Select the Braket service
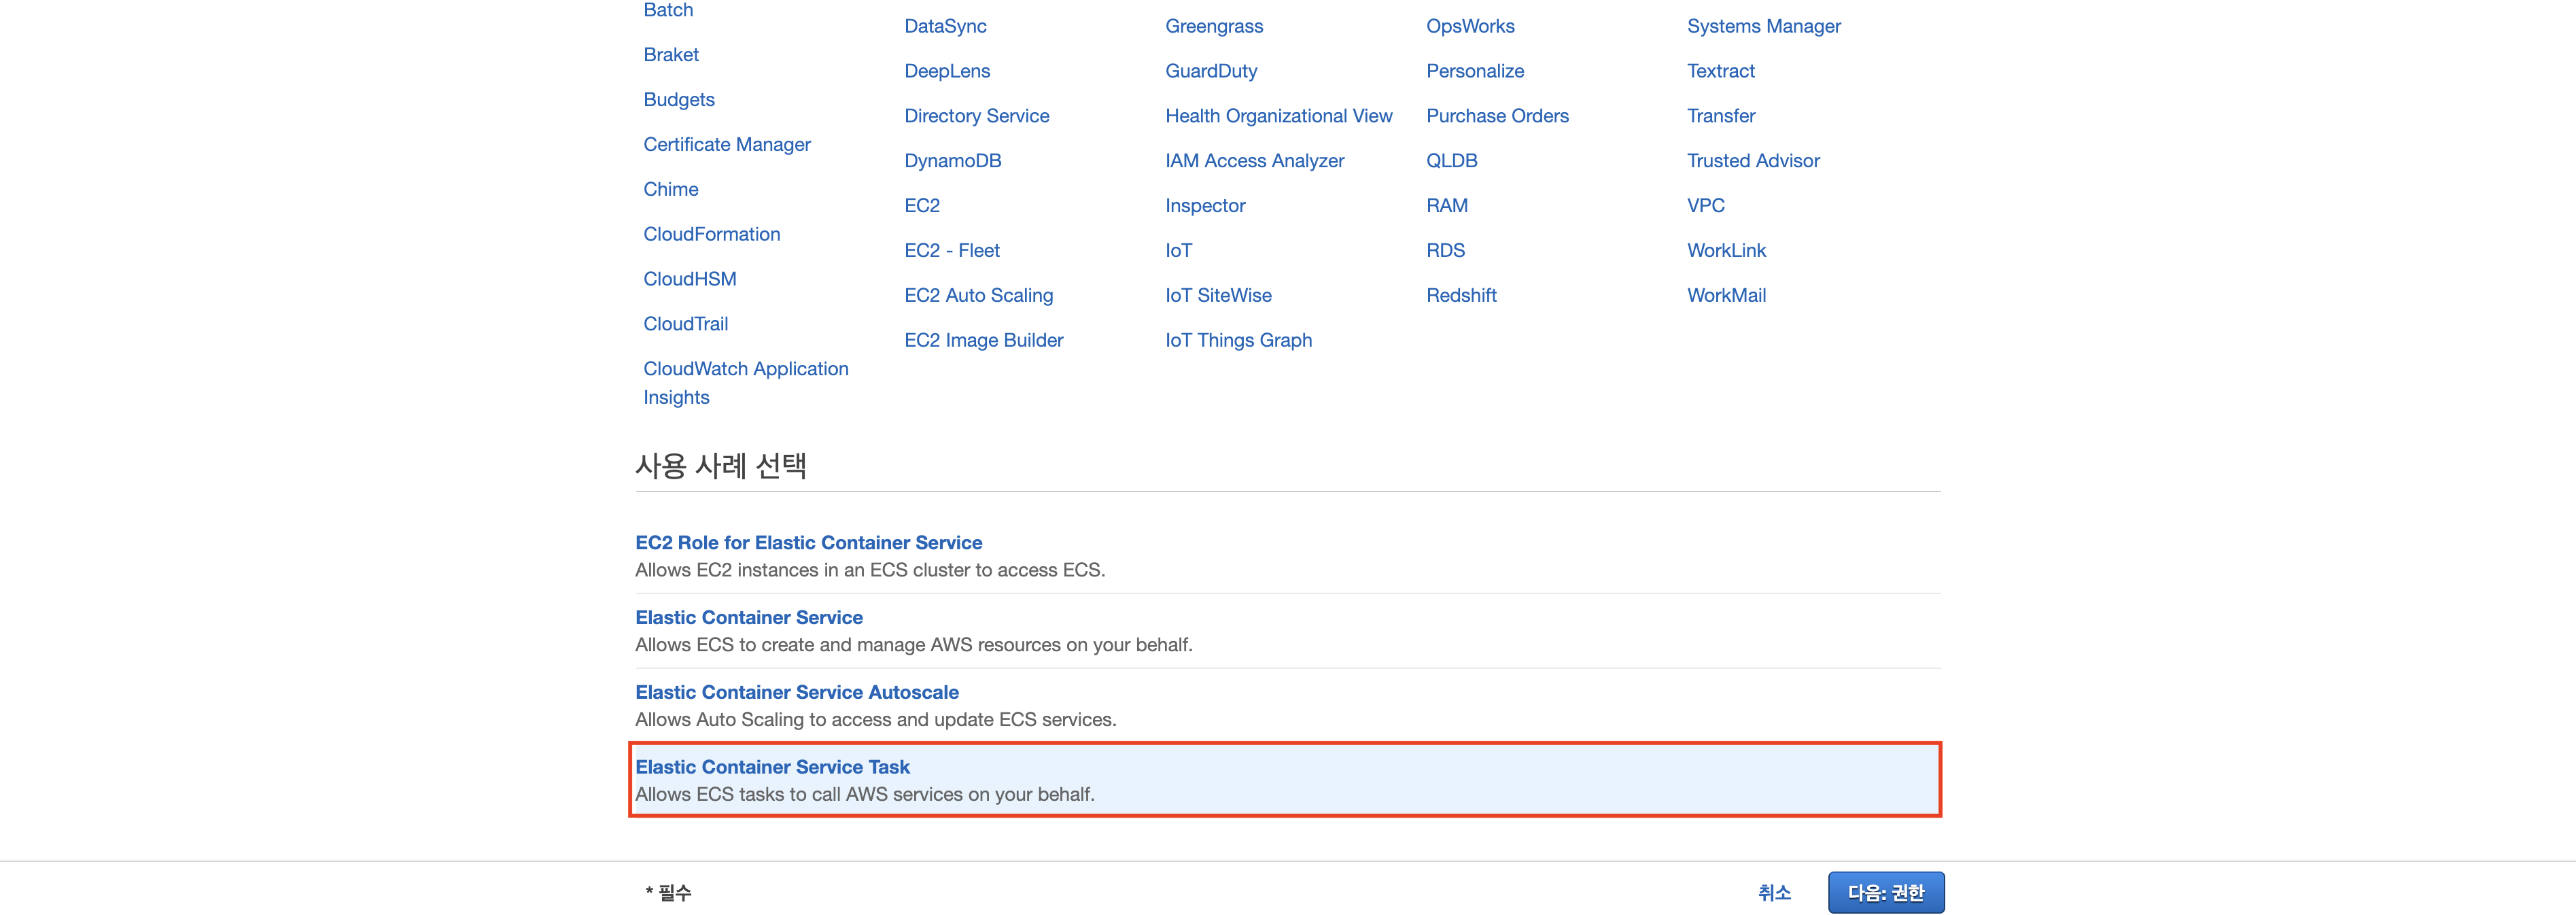Screen dimensions: 2576x915 click(x=671, y=55)
